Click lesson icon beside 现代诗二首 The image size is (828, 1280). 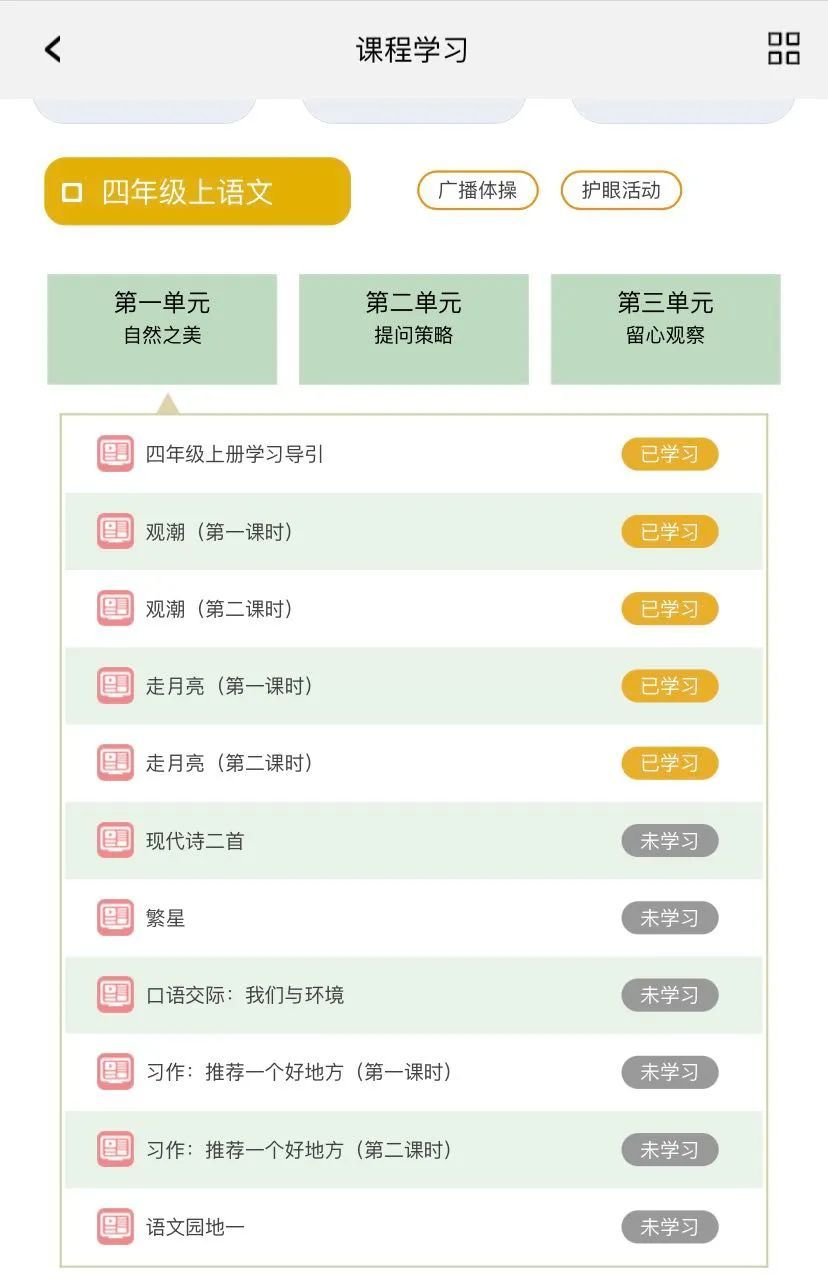[x=115, y=840]
